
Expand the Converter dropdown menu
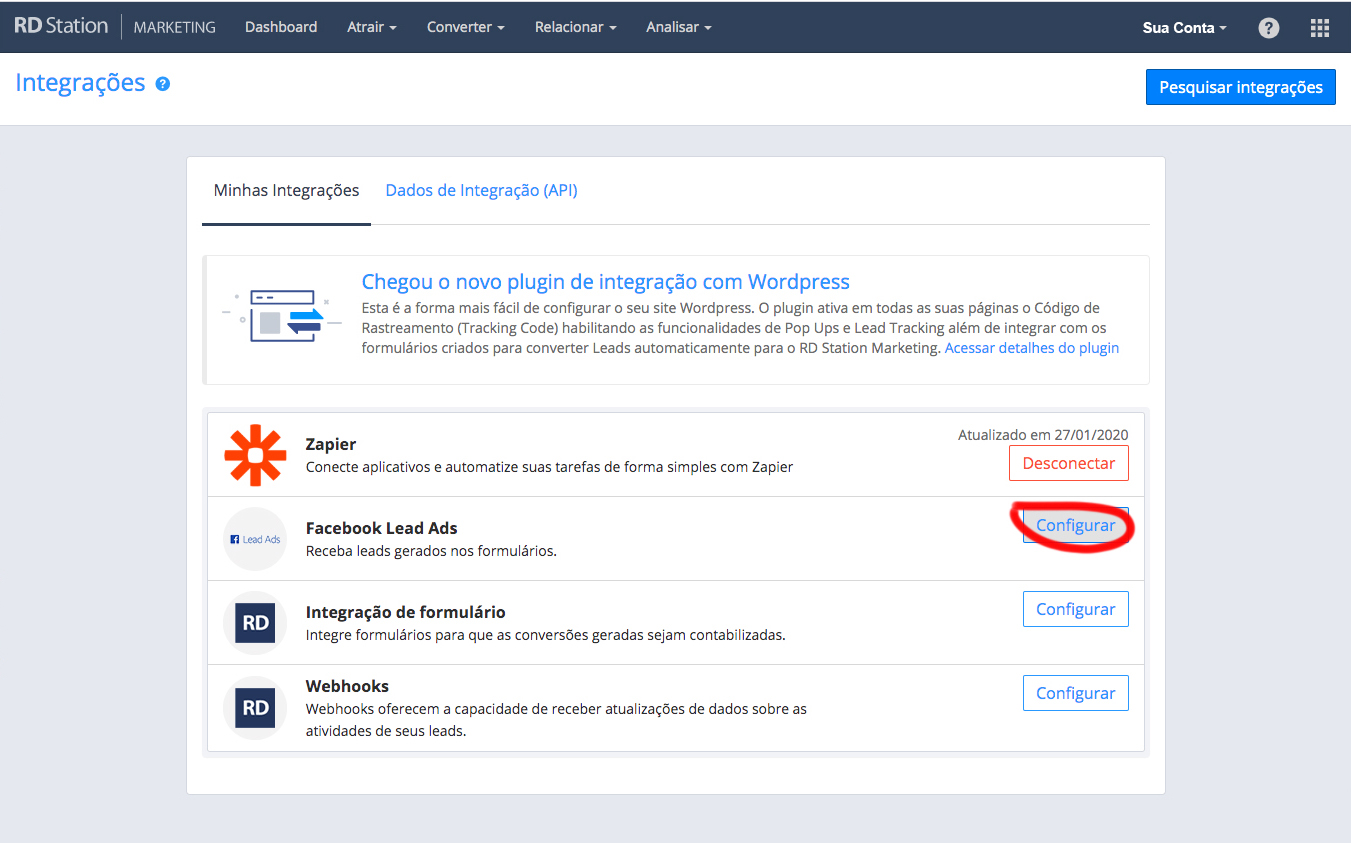pos(465,27)
